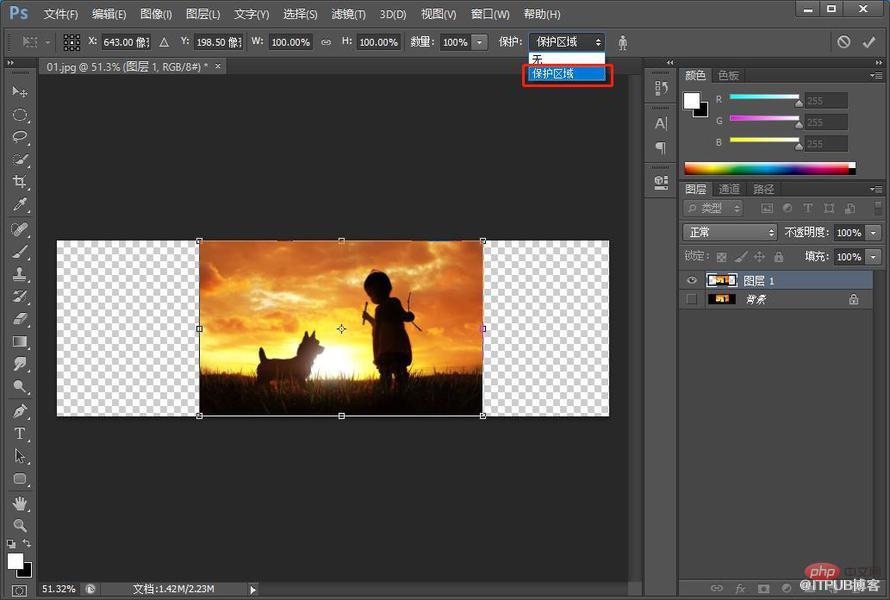This screenshot has width=890, height=600.
Task: Open the 数量 amount slider arrow
Action: tap(480, 42)
